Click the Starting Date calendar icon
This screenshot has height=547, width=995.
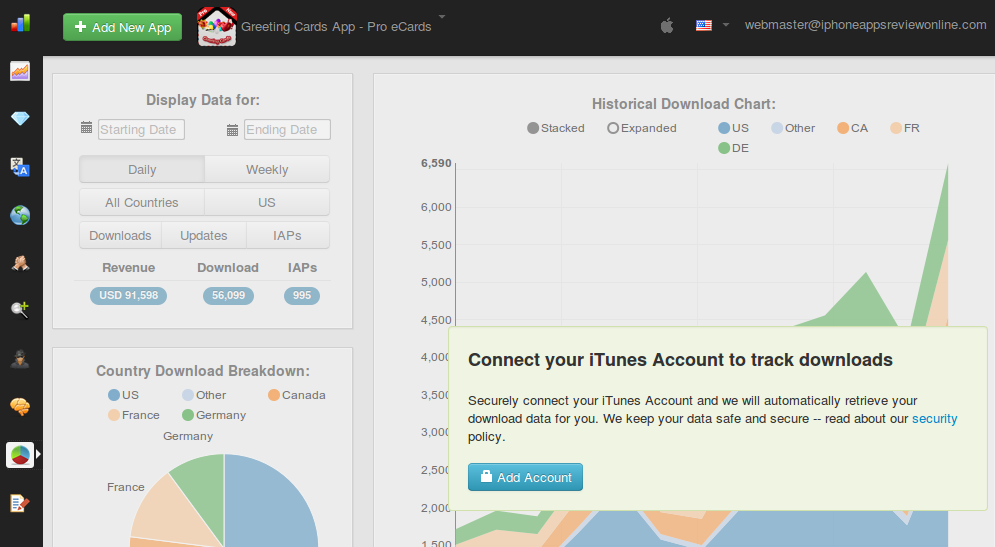87,128
